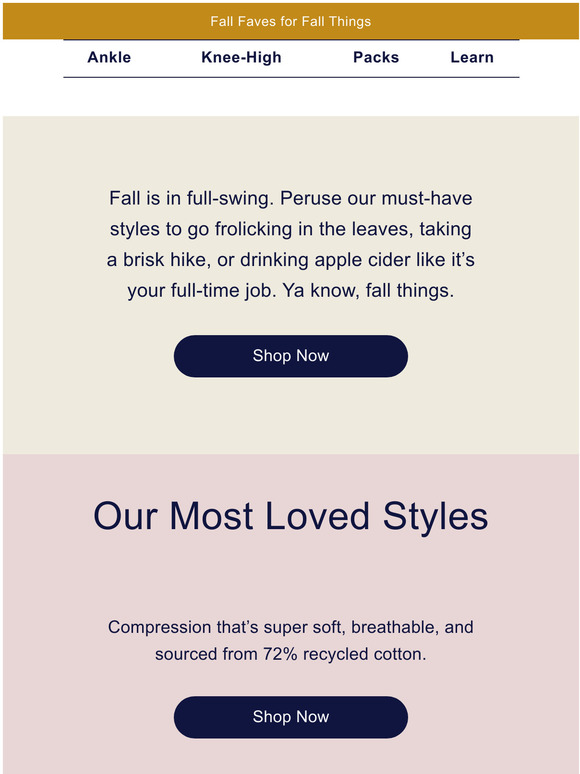The height and width of the screenshot is (774, 580).
Task: Go to the Knee-High socks section
Action: click(x=241, y=58)
